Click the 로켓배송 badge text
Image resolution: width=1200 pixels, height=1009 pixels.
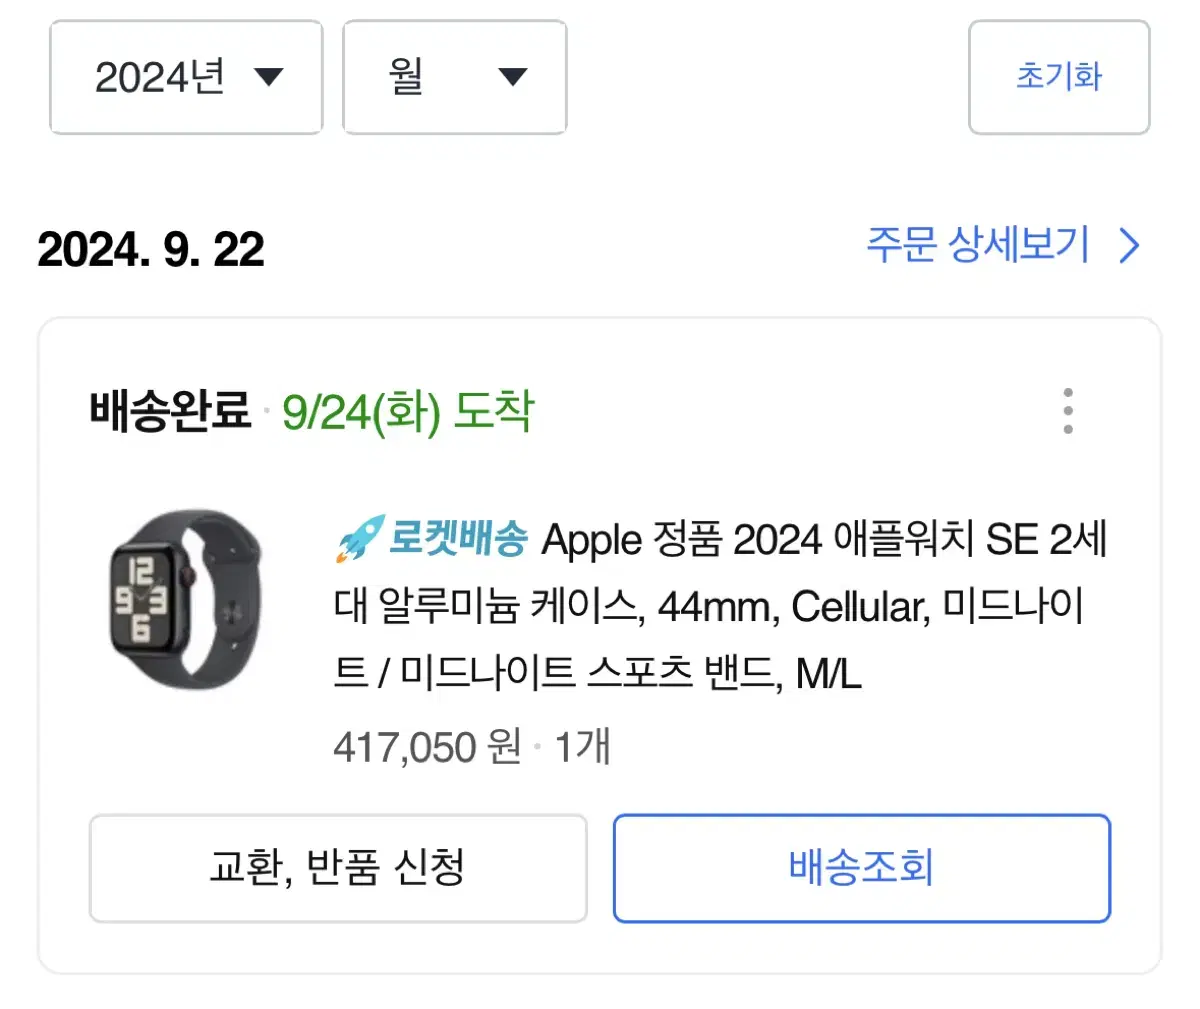(x=457, y=538)
